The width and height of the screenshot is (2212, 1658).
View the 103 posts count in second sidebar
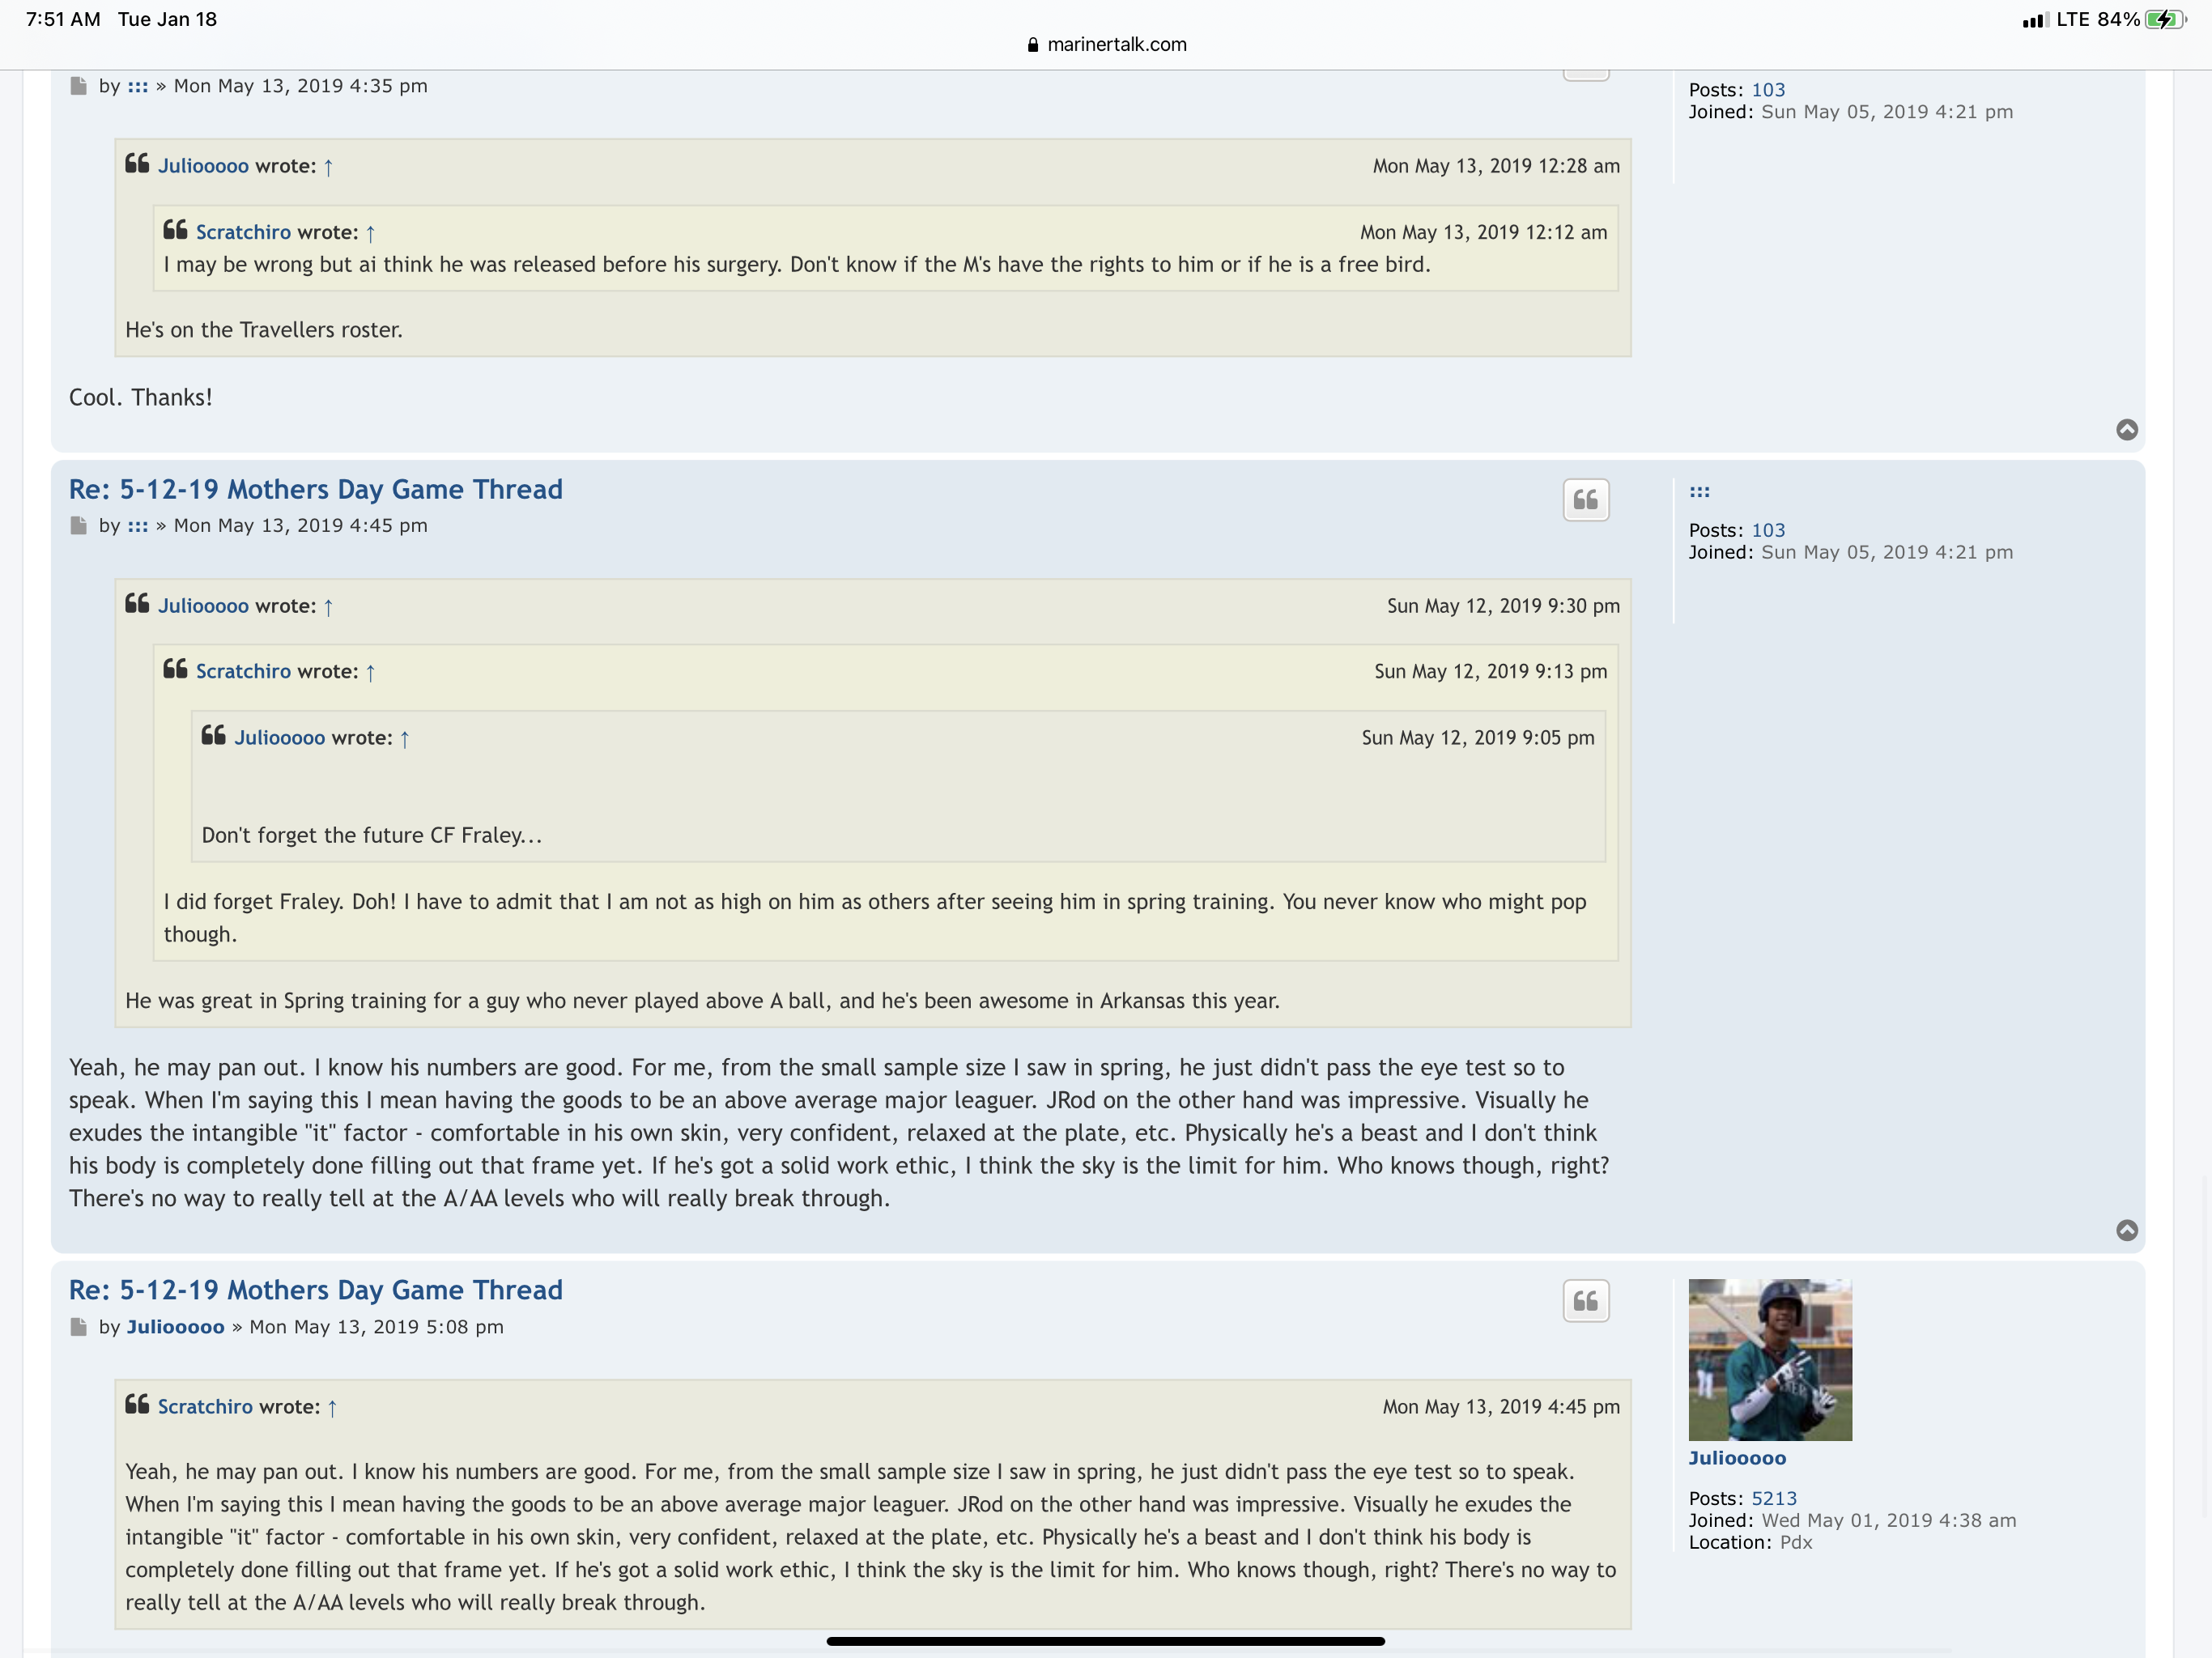(1768, 530)
